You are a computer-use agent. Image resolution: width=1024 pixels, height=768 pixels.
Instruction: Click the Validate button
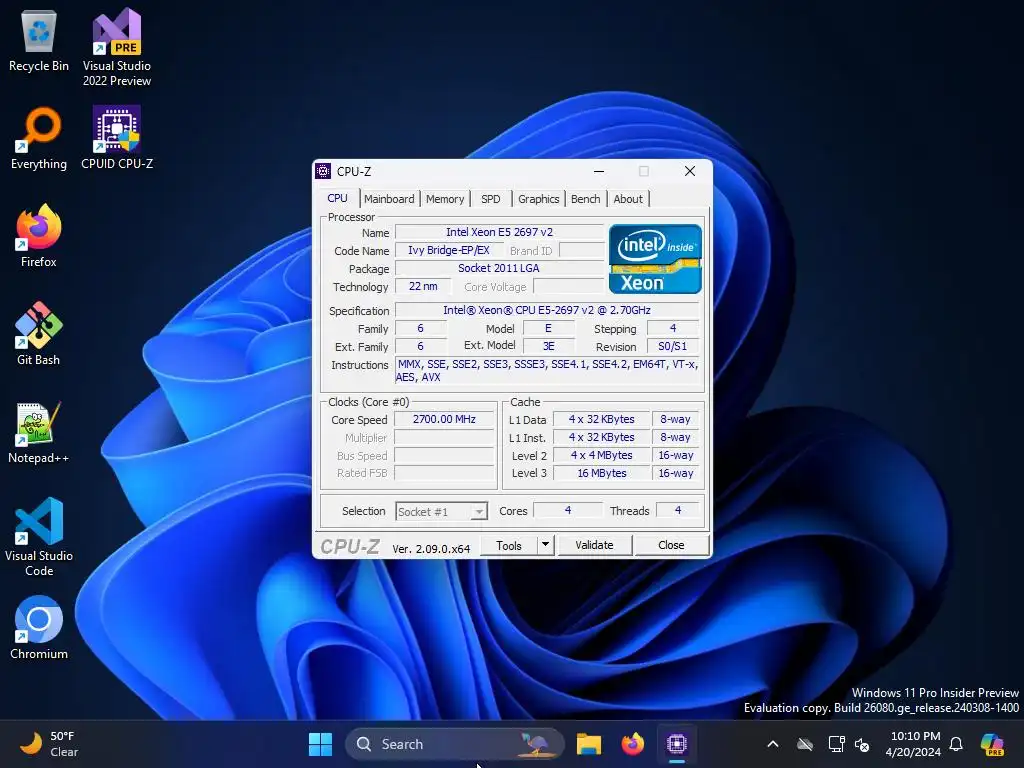(594, 545)
